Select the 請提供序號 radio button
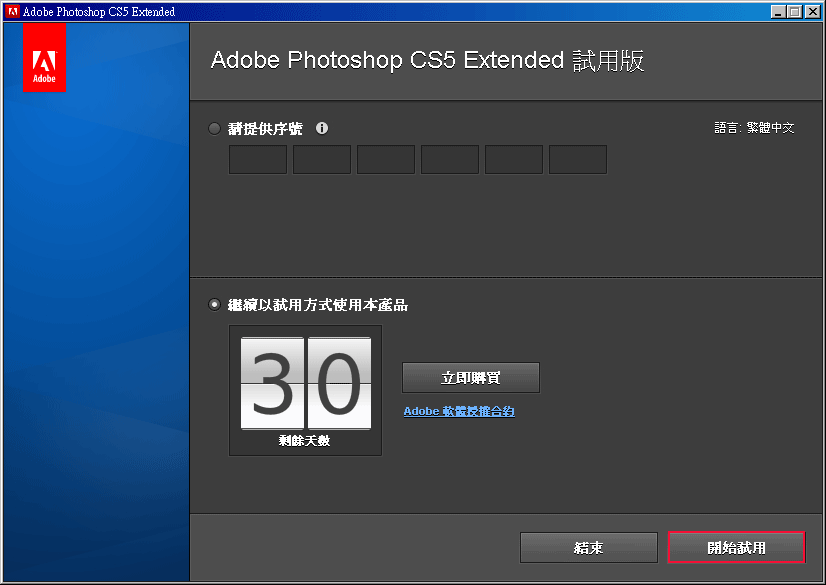Image resolution: width=826 pixels, height=585 pixels. (x=214, y=128)
